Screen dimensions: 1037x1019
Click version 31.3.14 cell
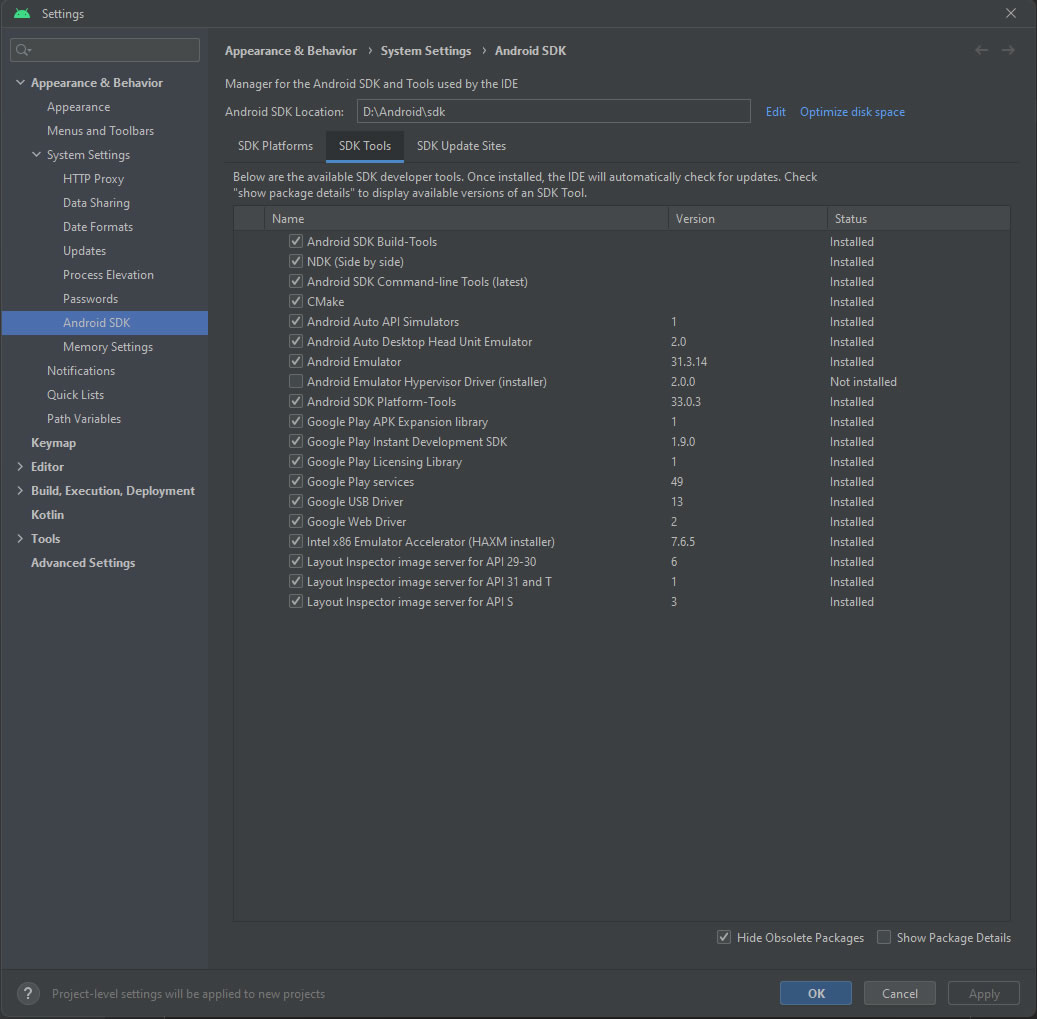[688, 362]
